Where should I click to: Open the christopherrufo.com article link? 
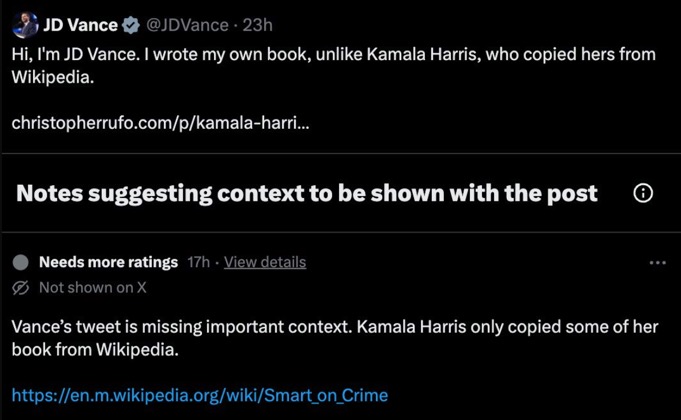pyautogui.click(x=160, y=123)
